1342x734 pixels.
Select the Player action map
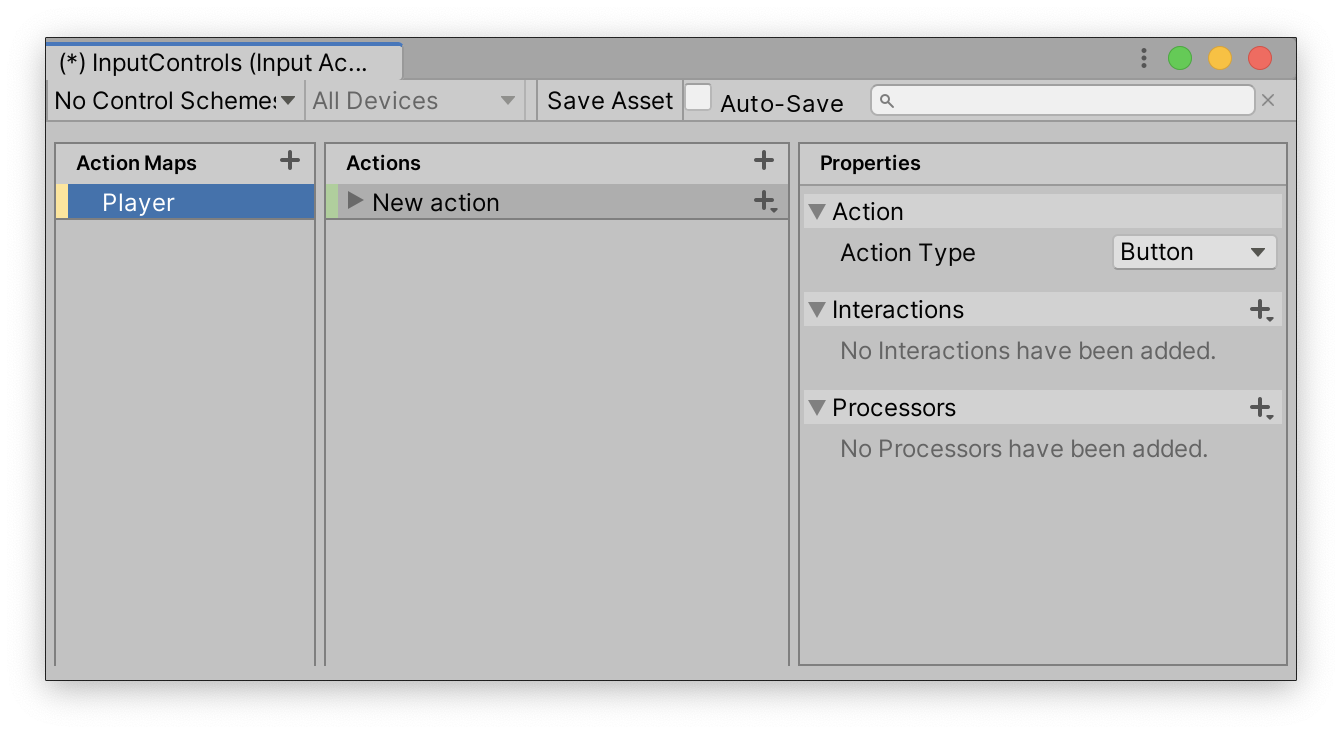point(185,202)
